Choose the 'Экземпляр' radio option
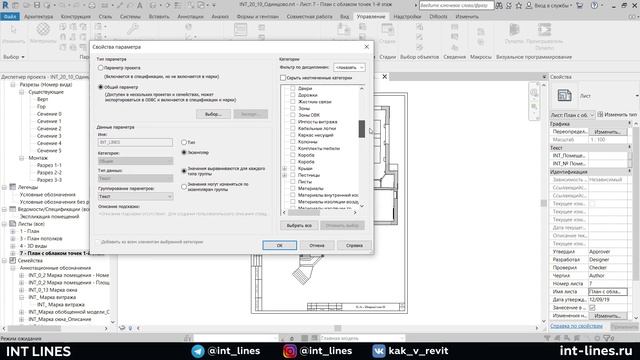The width and height of the screenshot is (640, 360). pyautogui.click(x=184, y=152)
